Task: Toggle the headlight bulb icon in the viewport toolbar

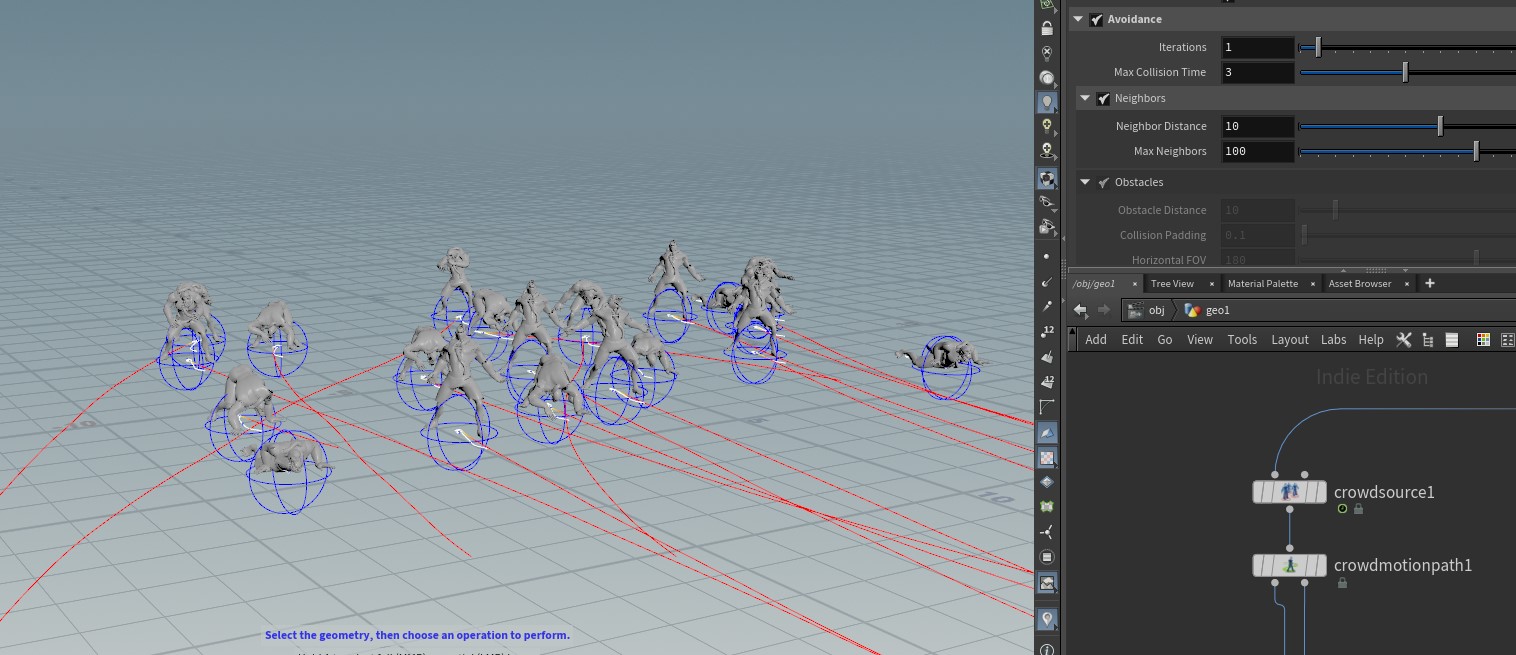Action: click(1047, 102)
